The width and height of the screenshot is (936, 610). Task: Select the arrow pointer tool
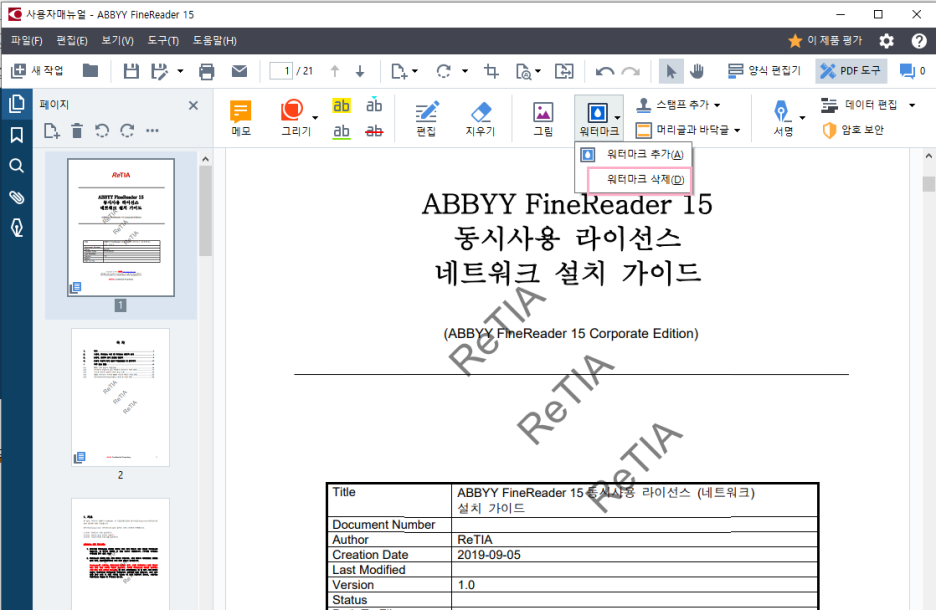671,71
